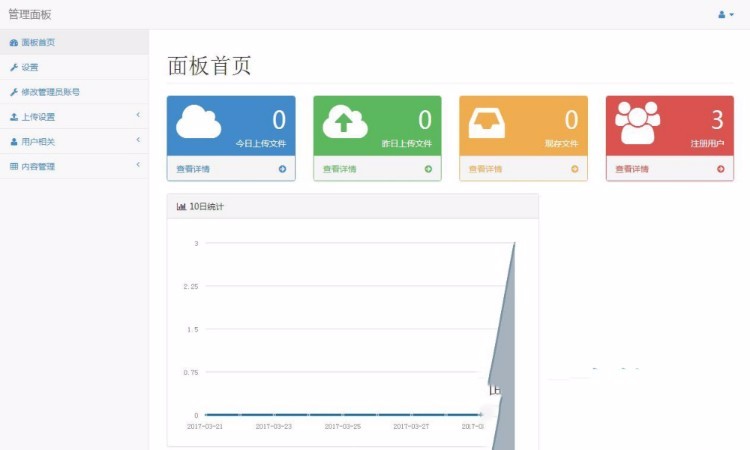Click the 管理面板 brand title
750x450 pixels.
(x=30, y=14)
